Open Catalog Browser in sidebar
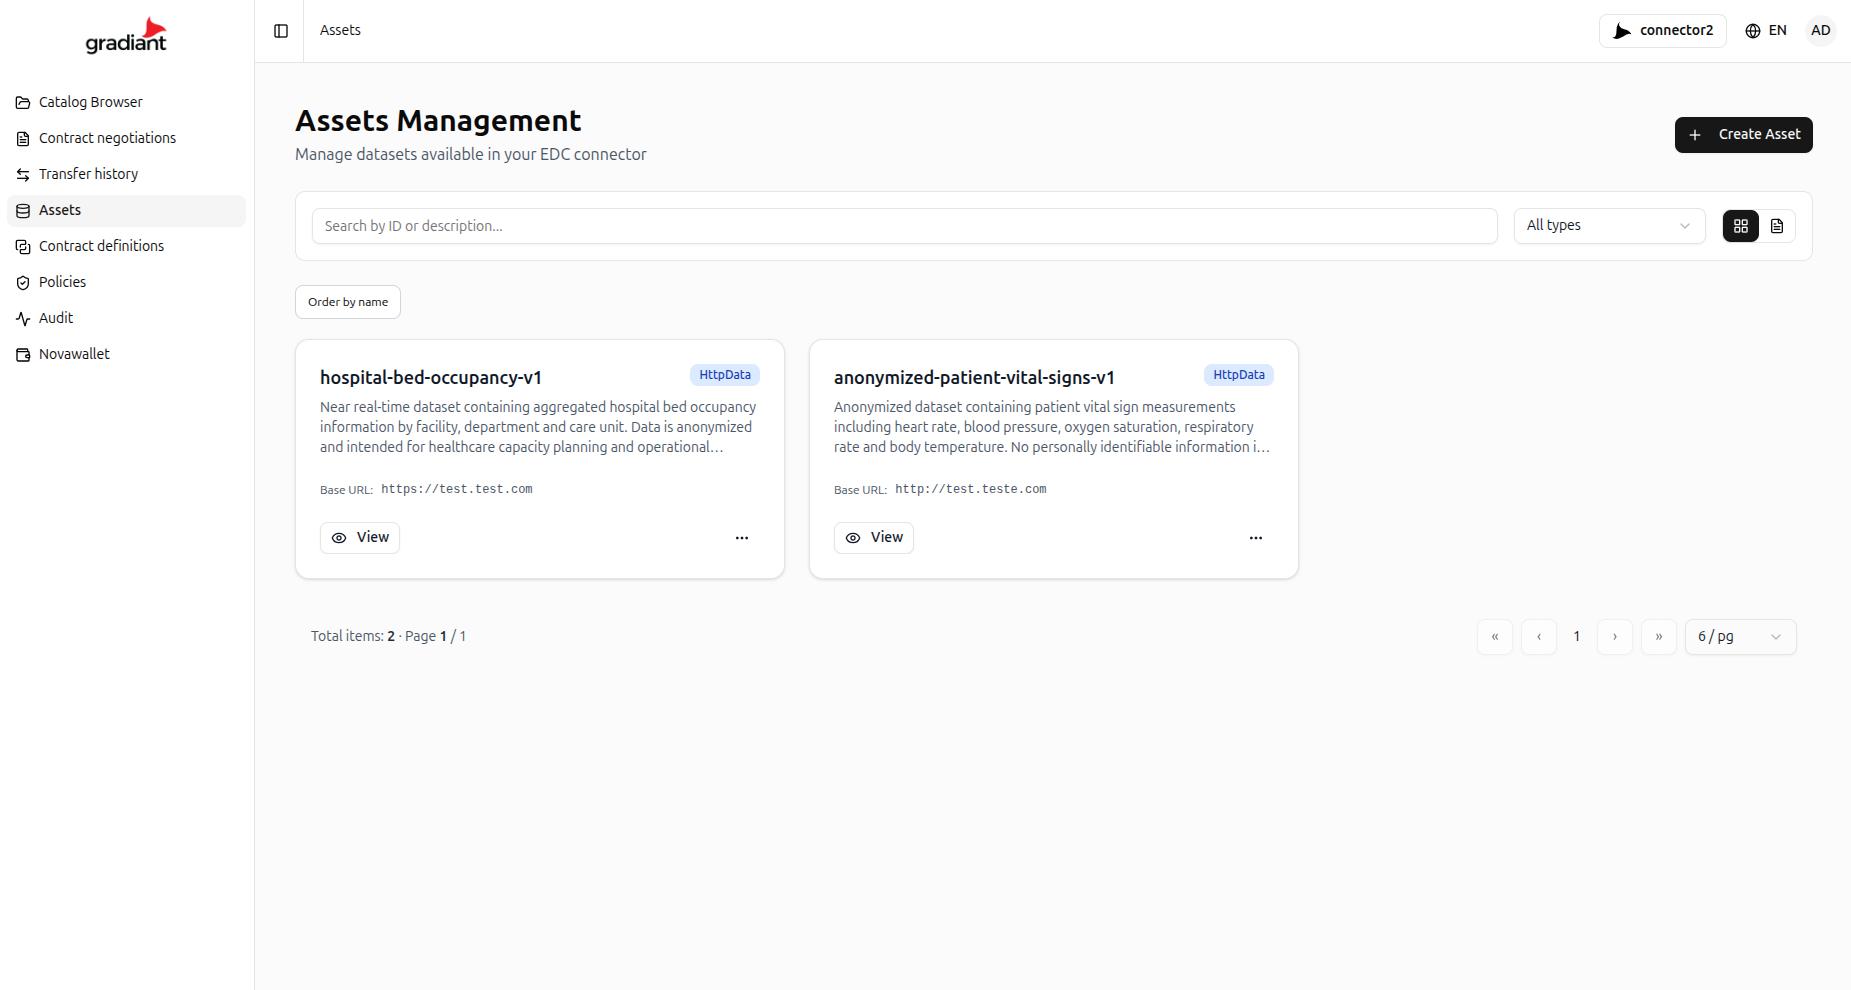The width and height of the screenshot is (1851, 990). tap(126, 102)
